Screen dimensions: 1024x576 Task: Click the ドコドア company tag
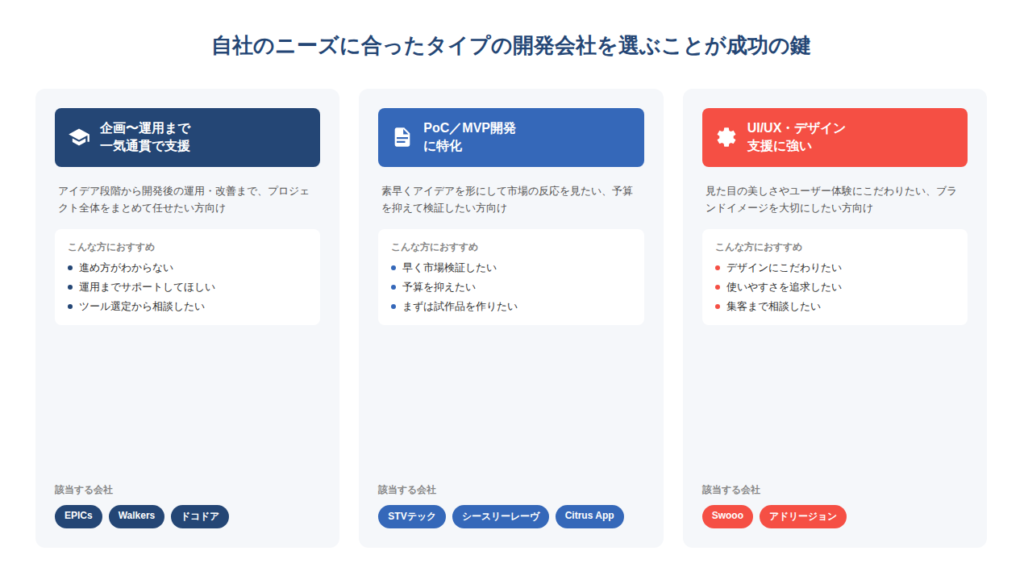tap(200, 516)
